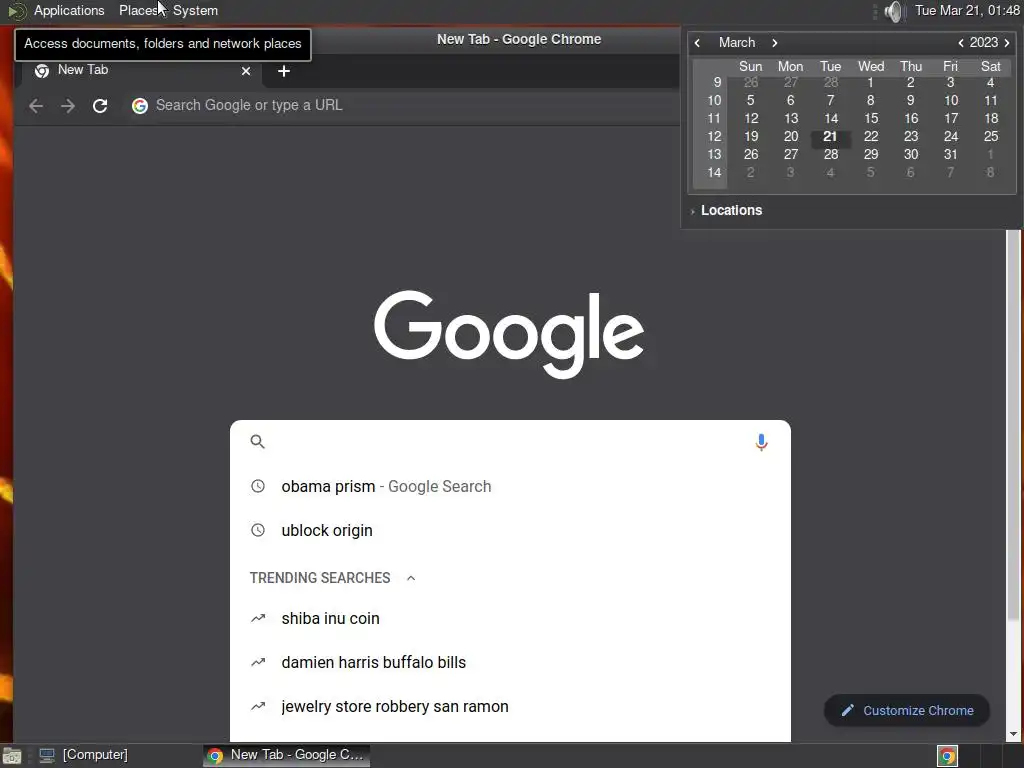Viewport: 1024px width, 768px height.
Task: Click the scroll down arrow of the page scrollbar
Action: [1014, 734]
